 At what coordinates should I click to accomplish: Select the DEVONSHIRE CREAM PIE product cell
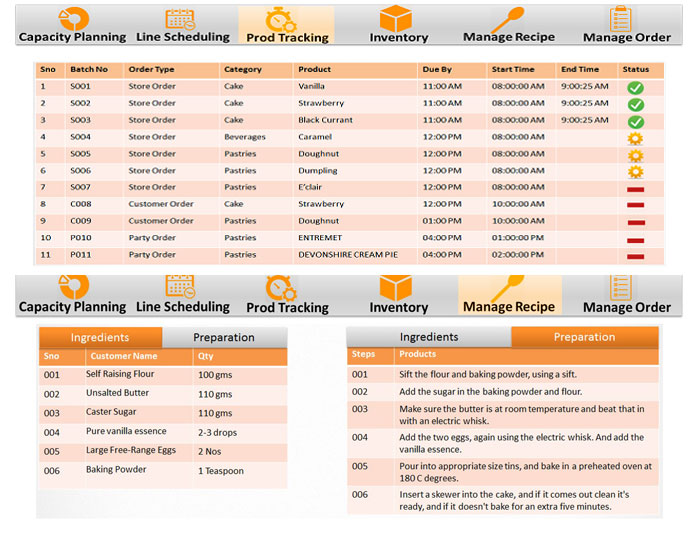coord(348,255)
